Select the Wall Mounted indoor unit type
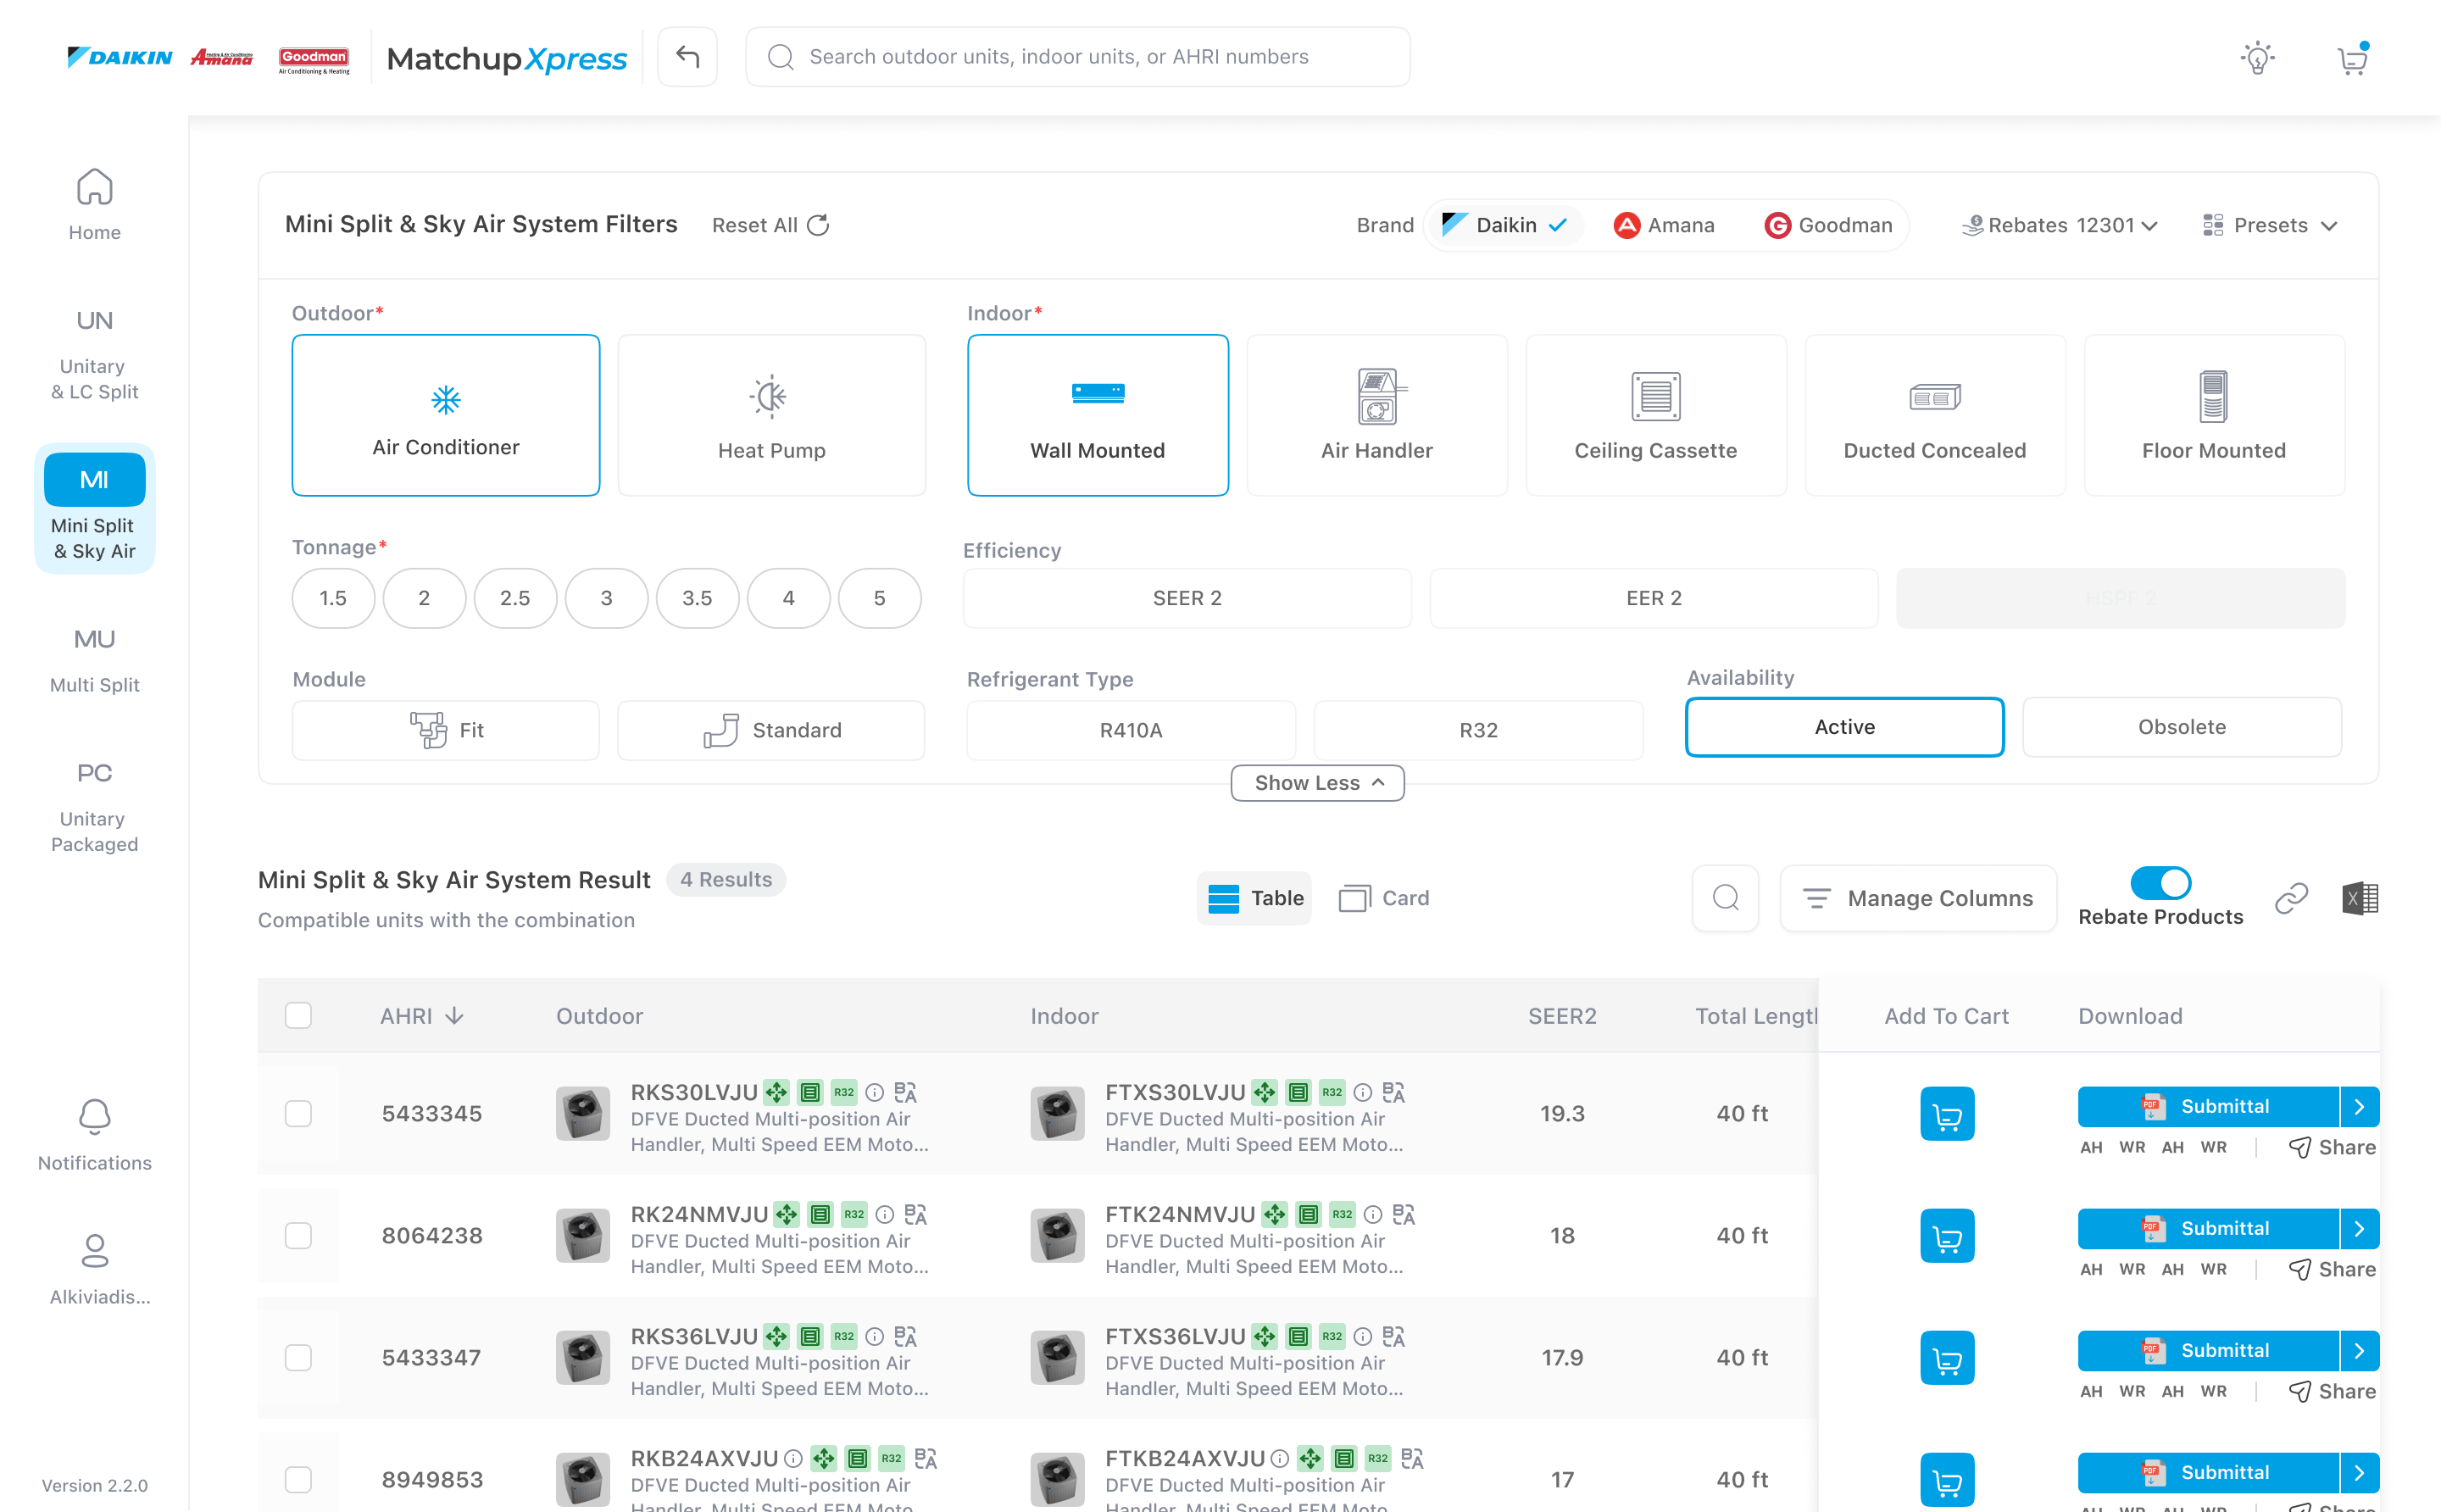Viewport: 2441px width, 1512px height. [1097, 415]
